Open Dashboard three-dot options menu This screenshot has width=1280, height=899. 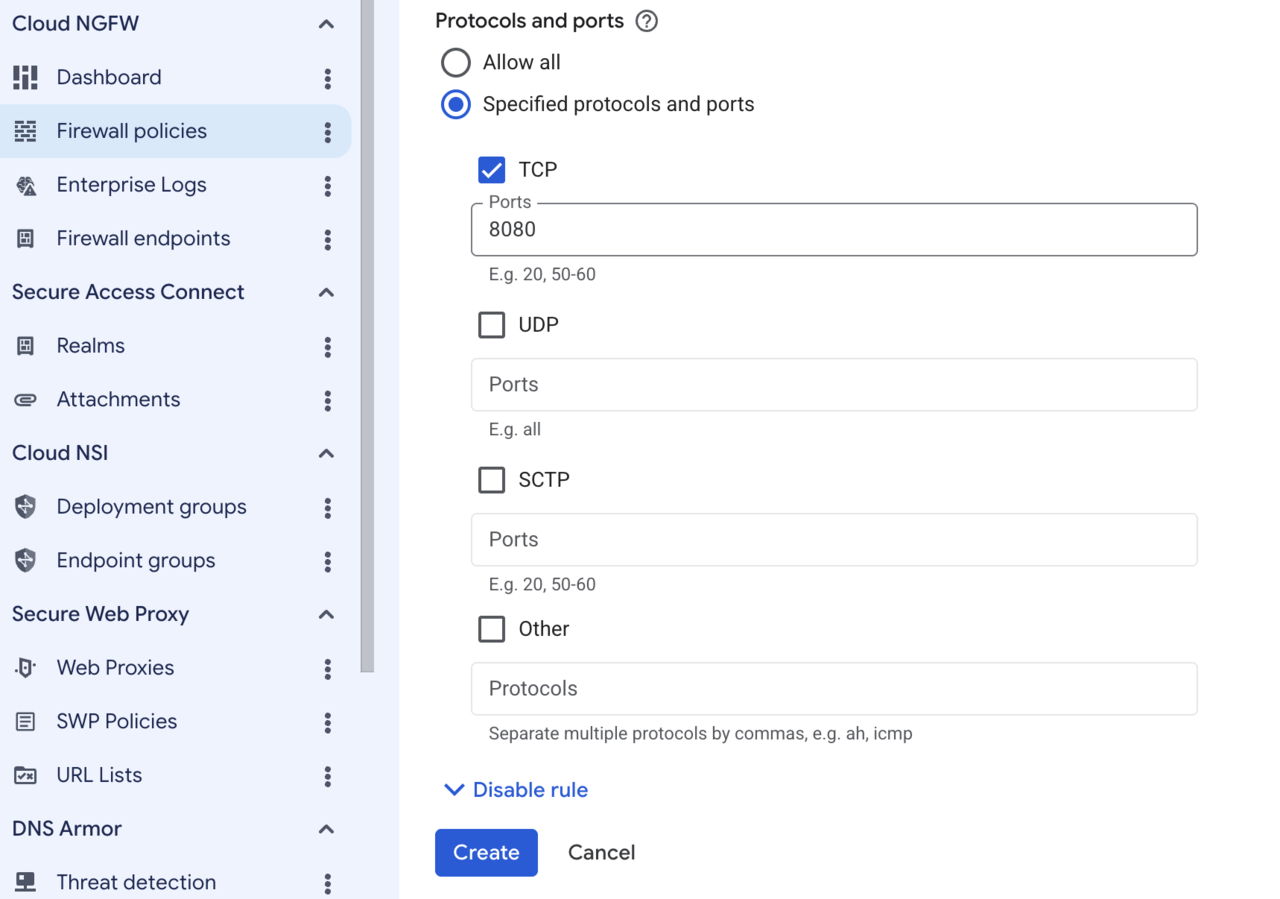click(327, 78)
